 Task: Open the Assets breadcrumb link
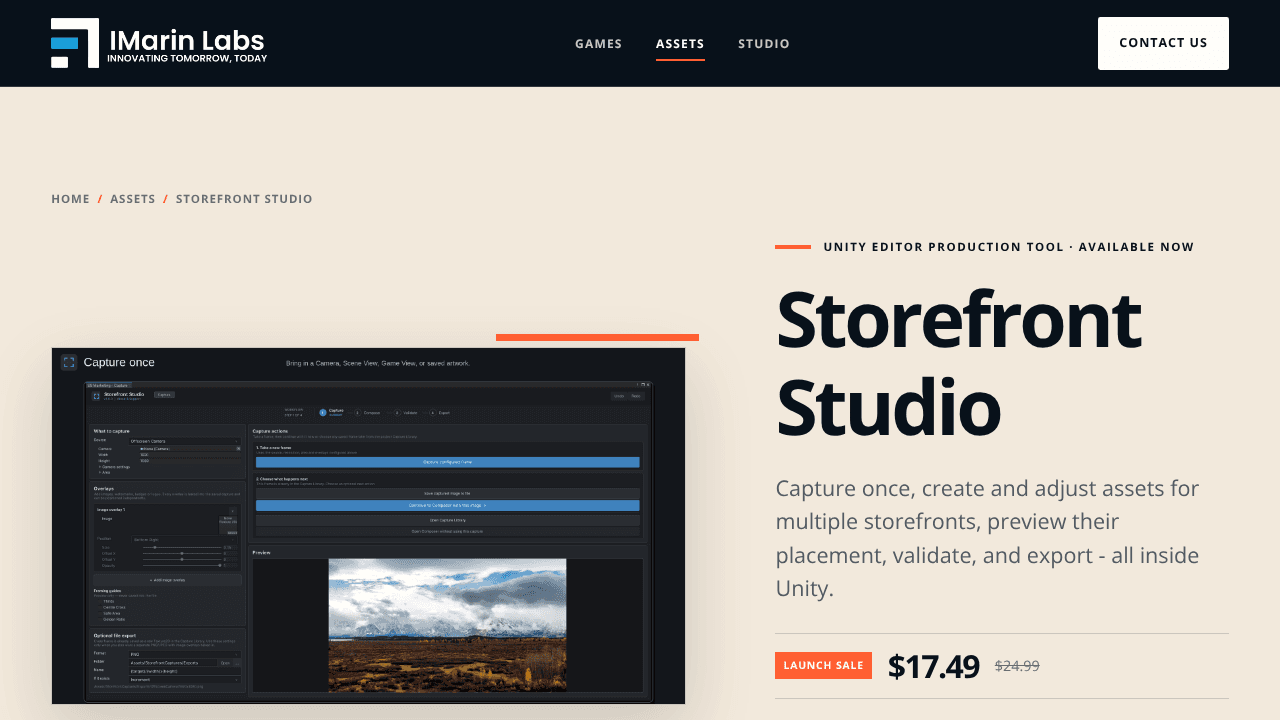click(133, 199)
